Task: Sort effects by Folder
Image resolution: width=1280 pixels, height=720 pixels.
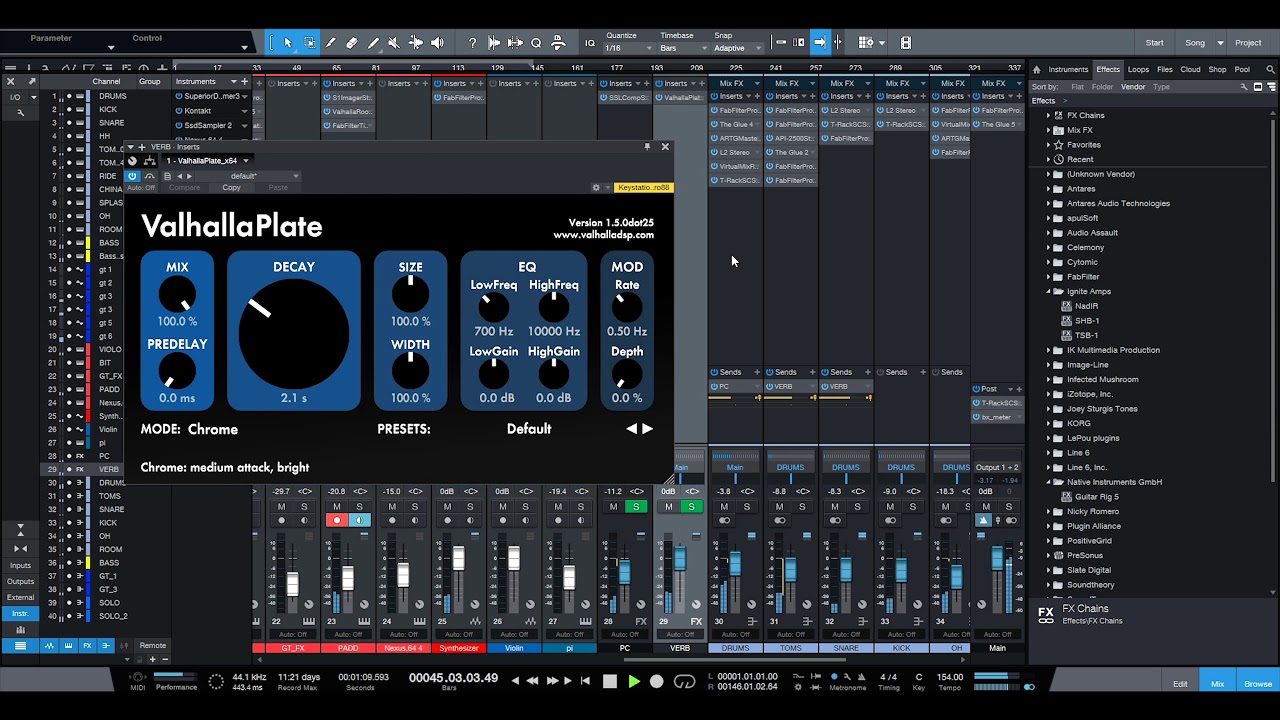Action: point(1102,87)
